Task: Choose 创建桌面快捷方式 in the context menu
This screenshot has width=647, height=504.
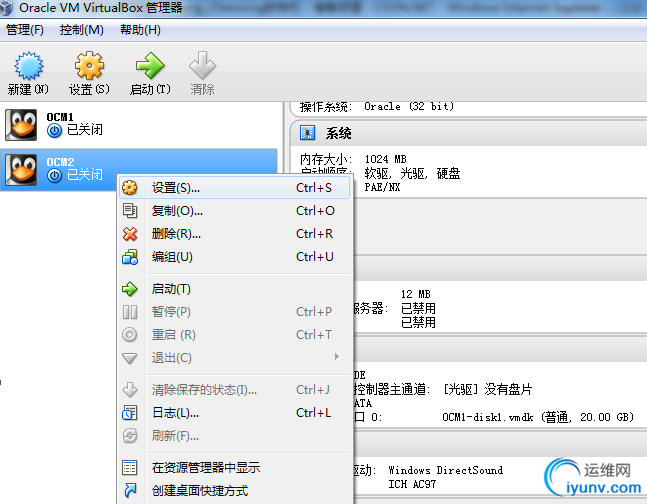Action: 234,490
